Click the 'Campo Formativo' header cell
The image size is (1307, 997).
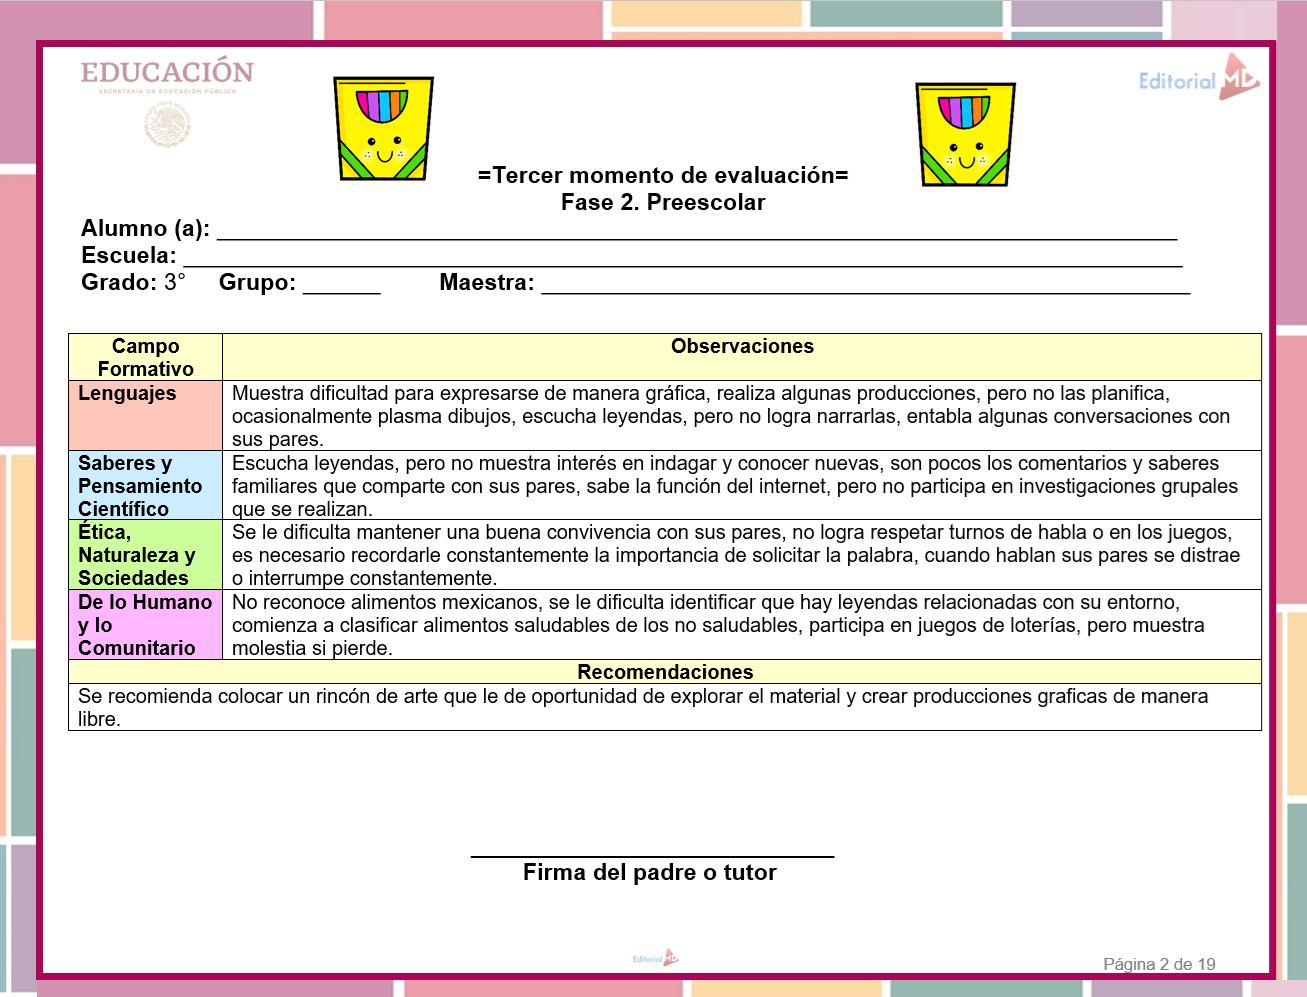point(146,357)
